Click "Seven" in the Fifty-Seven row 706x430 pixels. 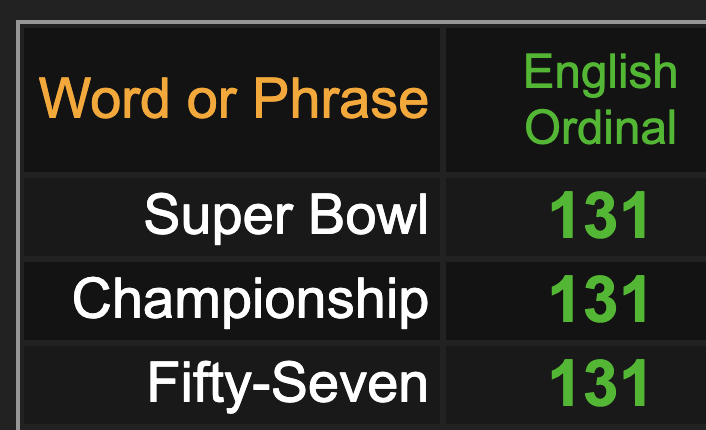pos(349,383)
